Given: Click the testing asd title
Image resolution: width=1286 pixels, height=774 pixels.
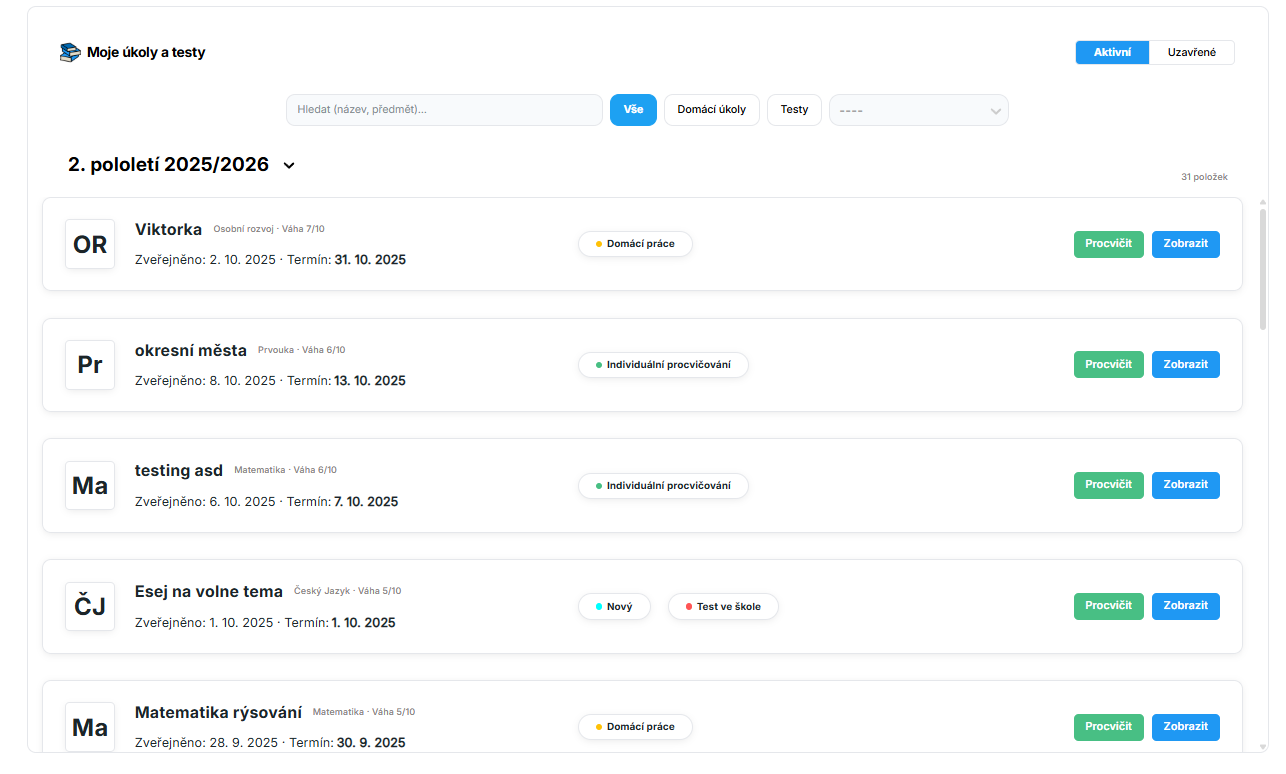Looking at the screenshot, I should (179, 471).
